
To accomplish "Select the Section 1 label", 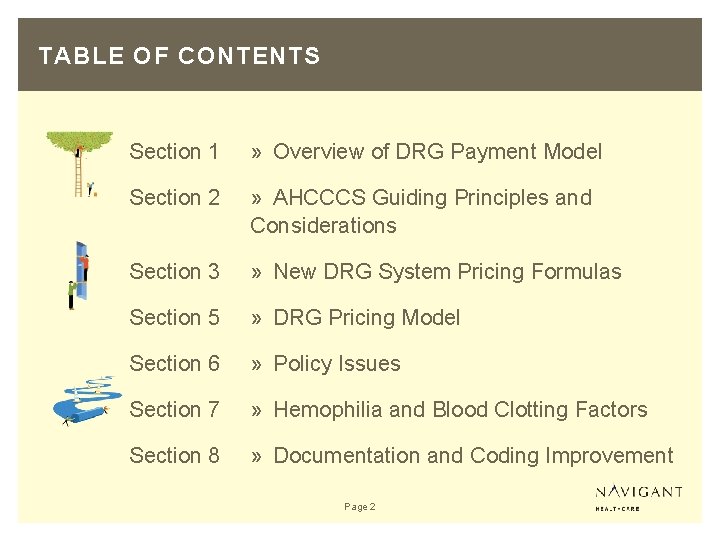I will point(174,152).
